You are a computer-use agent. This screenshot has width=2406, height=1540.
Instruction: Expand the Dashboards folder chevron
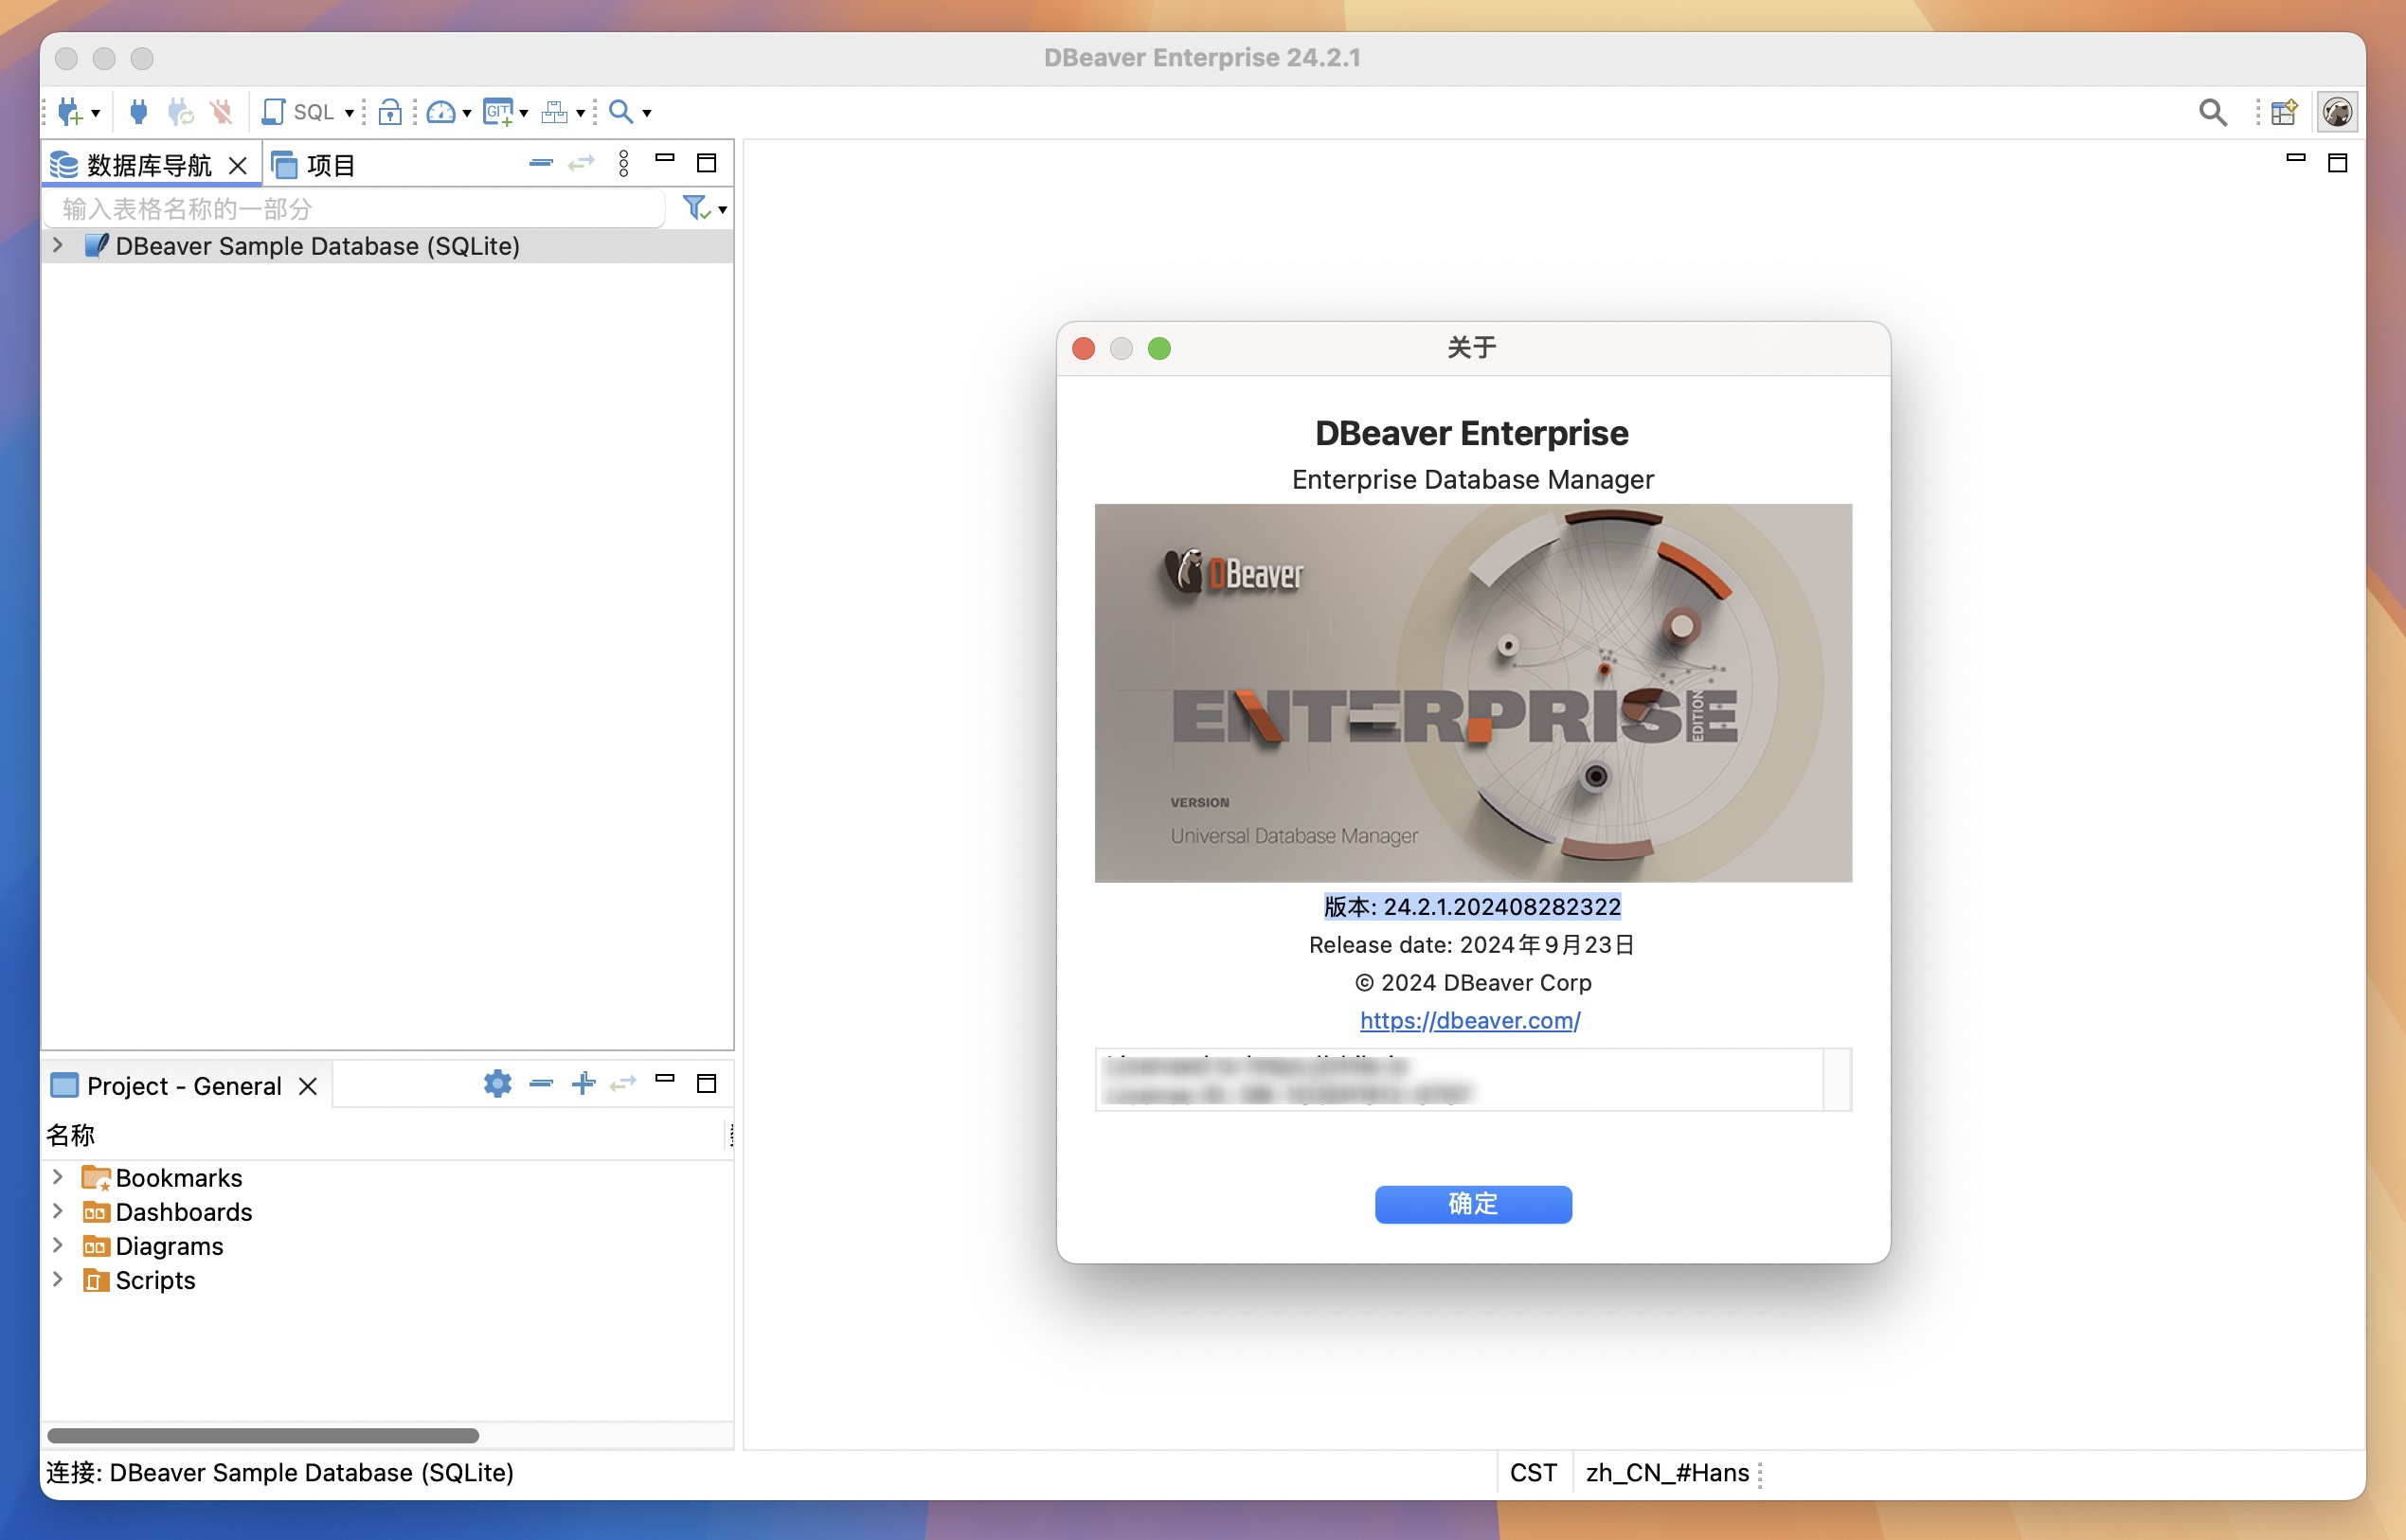[x=58, y=1211]
